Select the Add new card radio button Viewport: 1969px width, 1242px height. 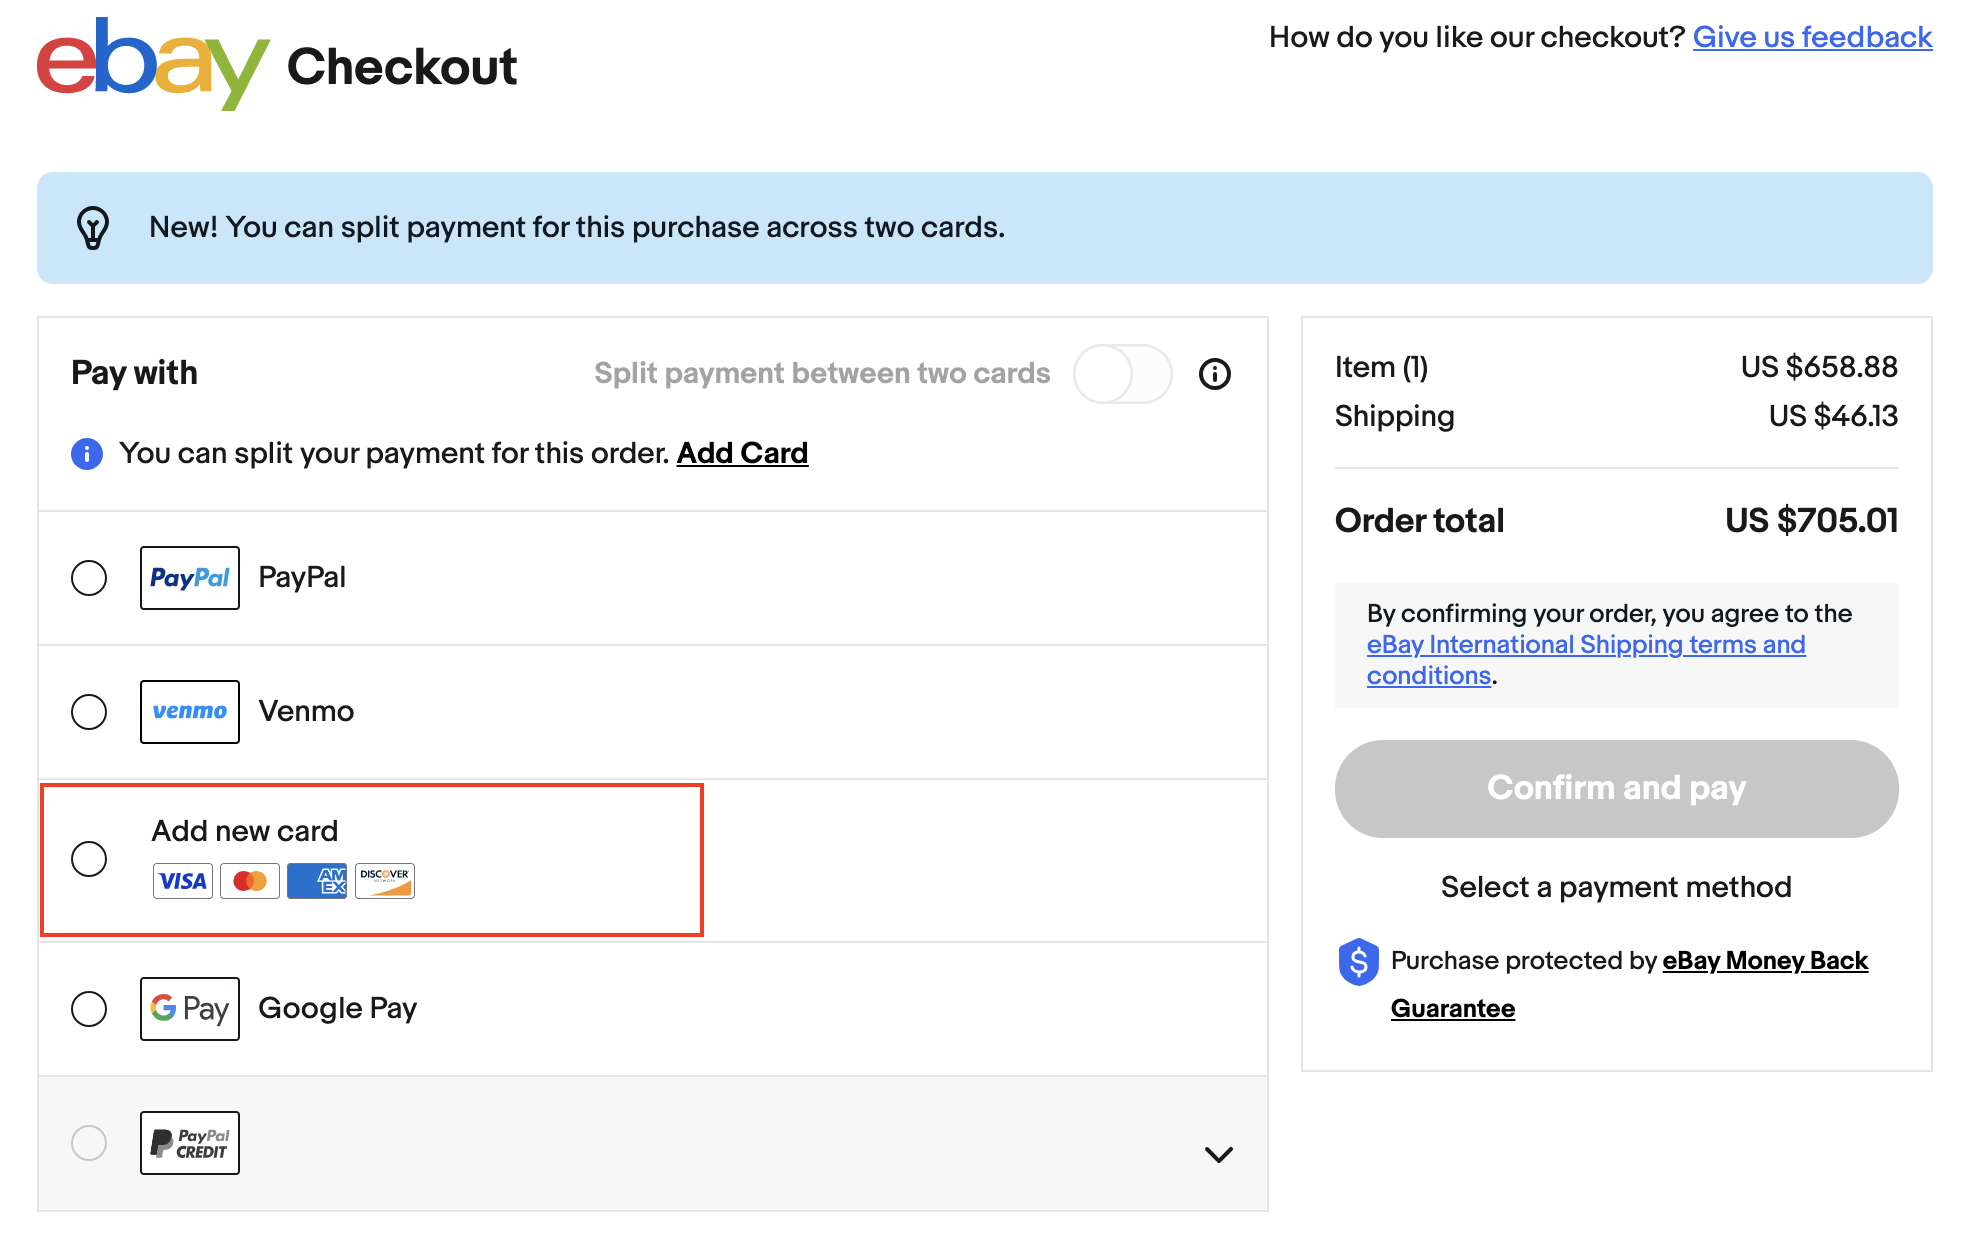(89, 856)
